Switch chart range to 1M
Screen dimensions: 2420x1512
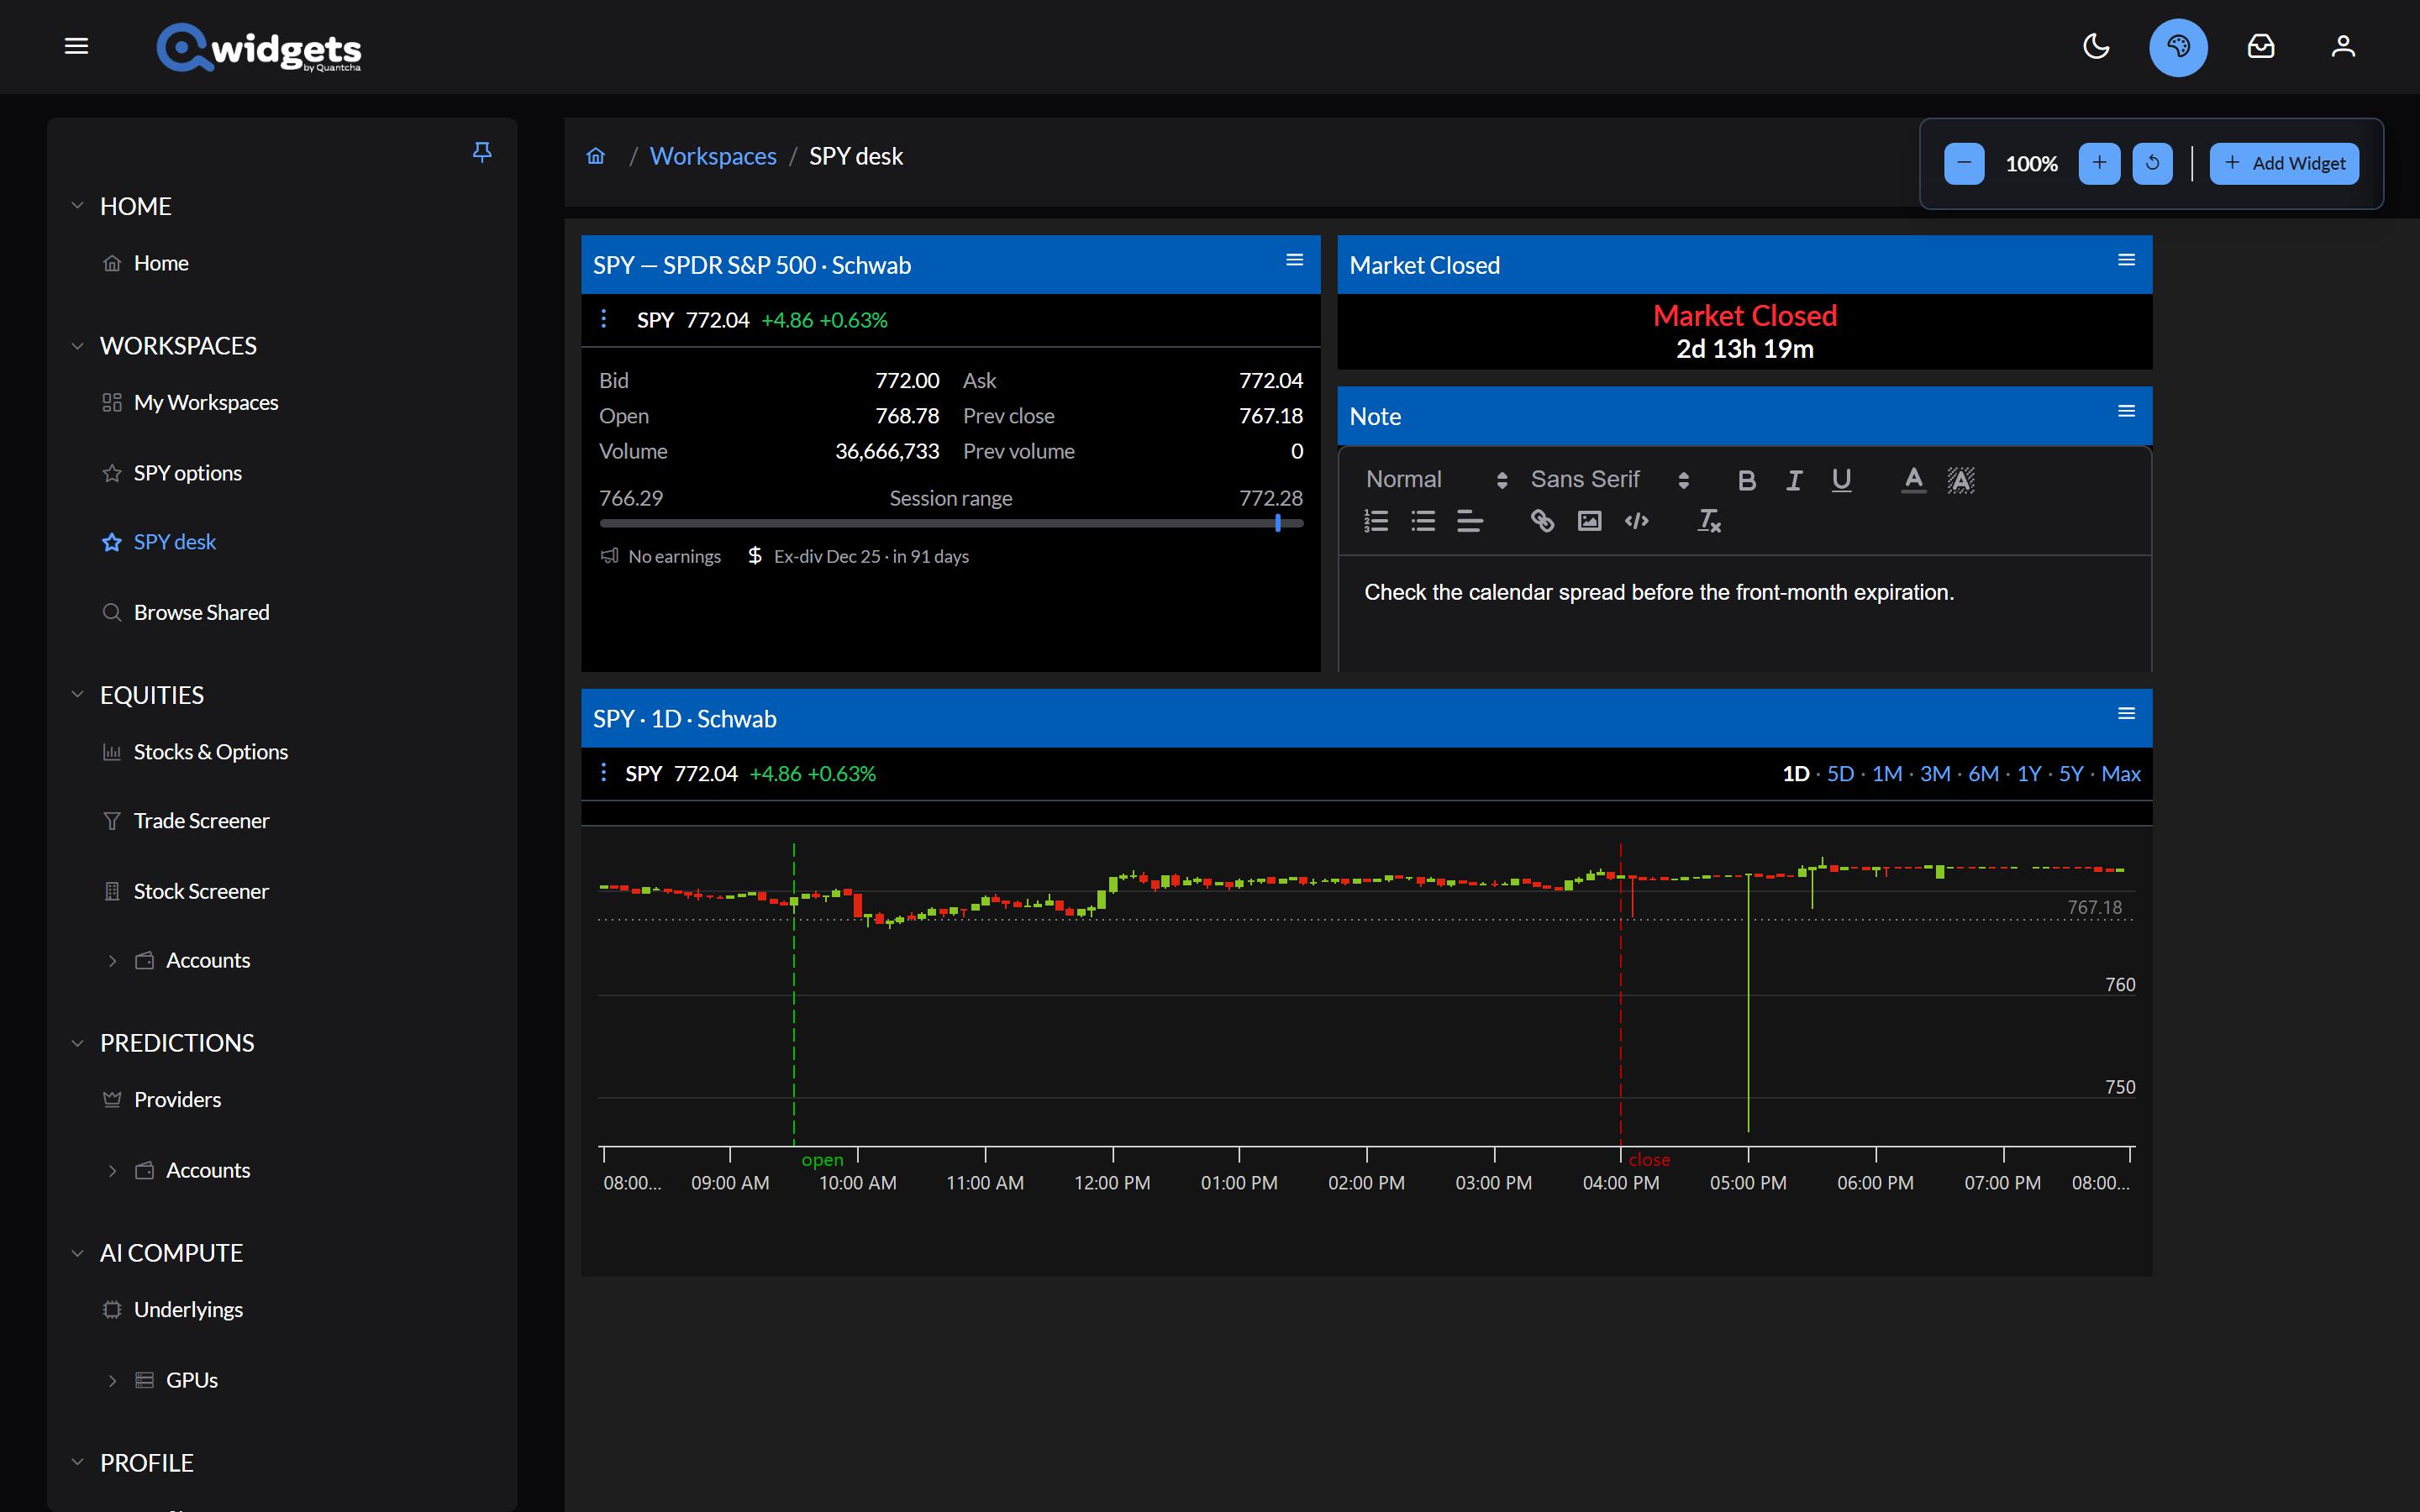1887,774
